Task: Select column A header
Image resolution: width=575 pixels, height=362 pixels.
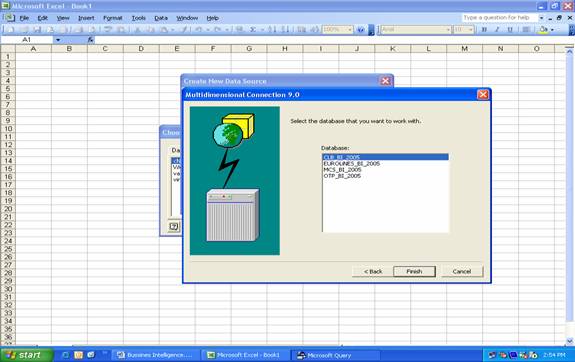Action: tap(33, 49)
